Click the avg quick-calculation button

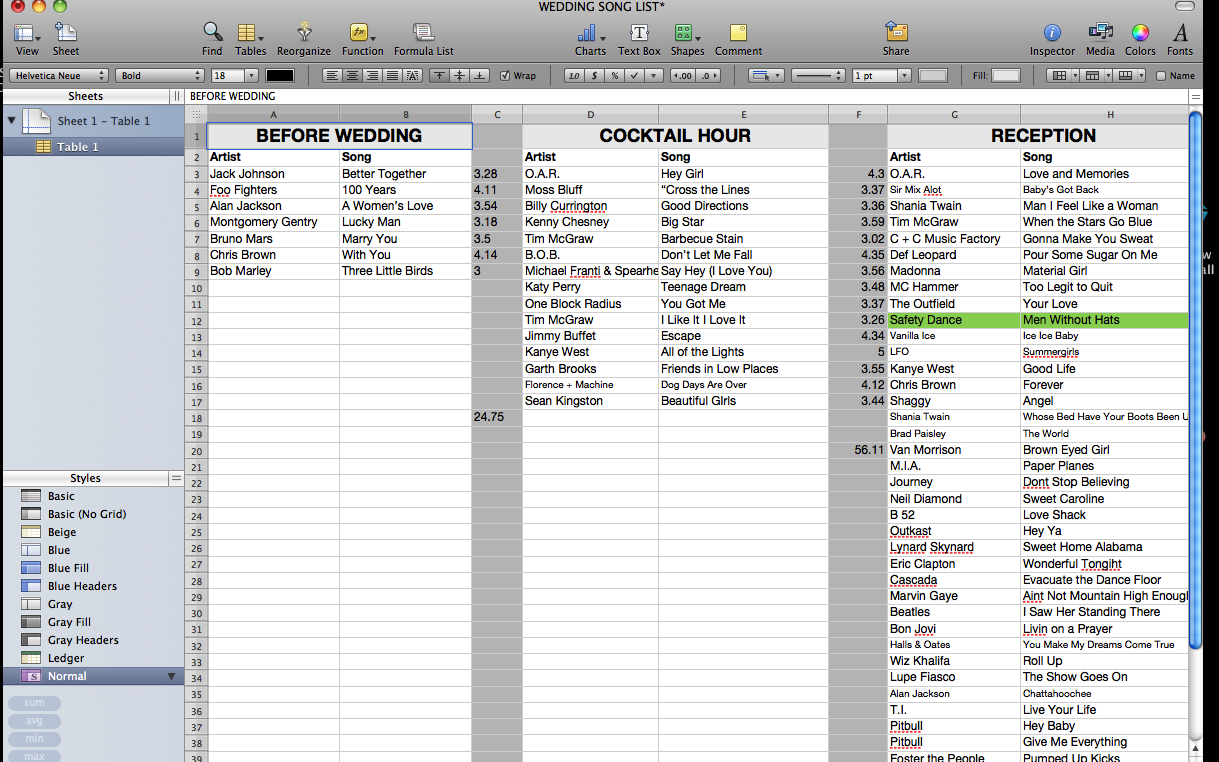tap(34, 721)
